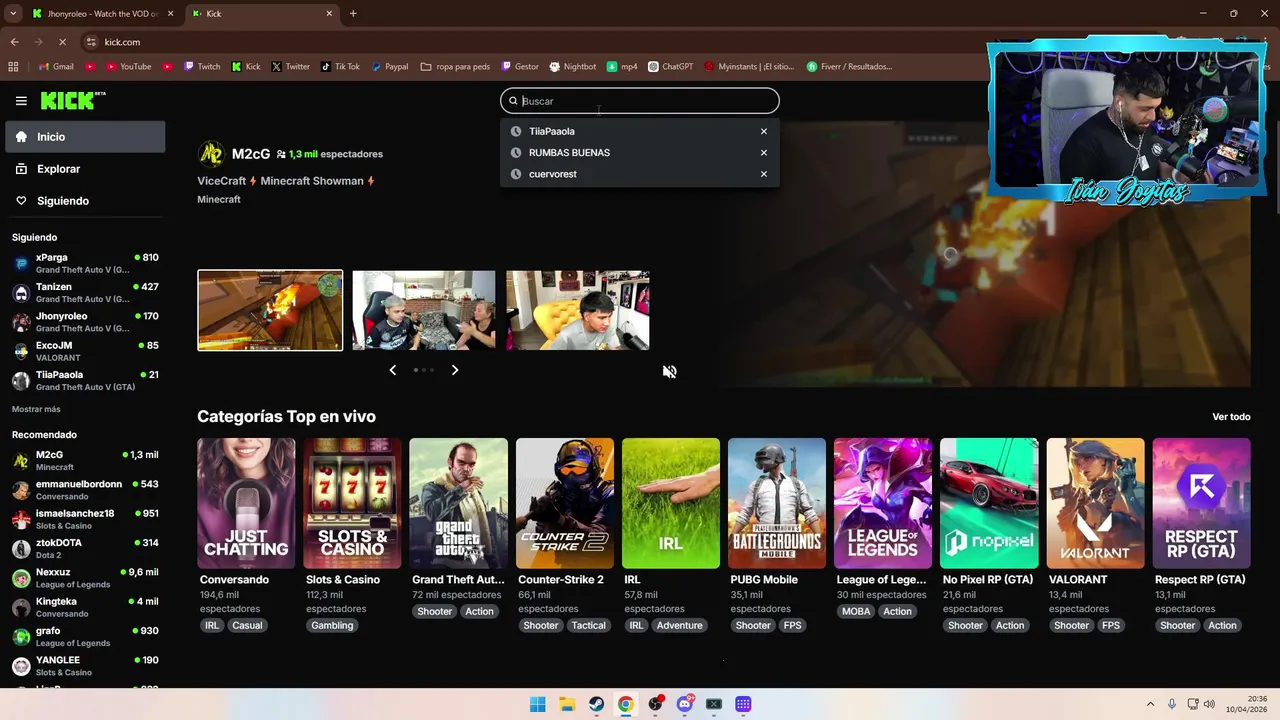Screen dimensions: 1280x720
Task: Open the ChatGPT bookmark
Action: [x=670, y=67]
